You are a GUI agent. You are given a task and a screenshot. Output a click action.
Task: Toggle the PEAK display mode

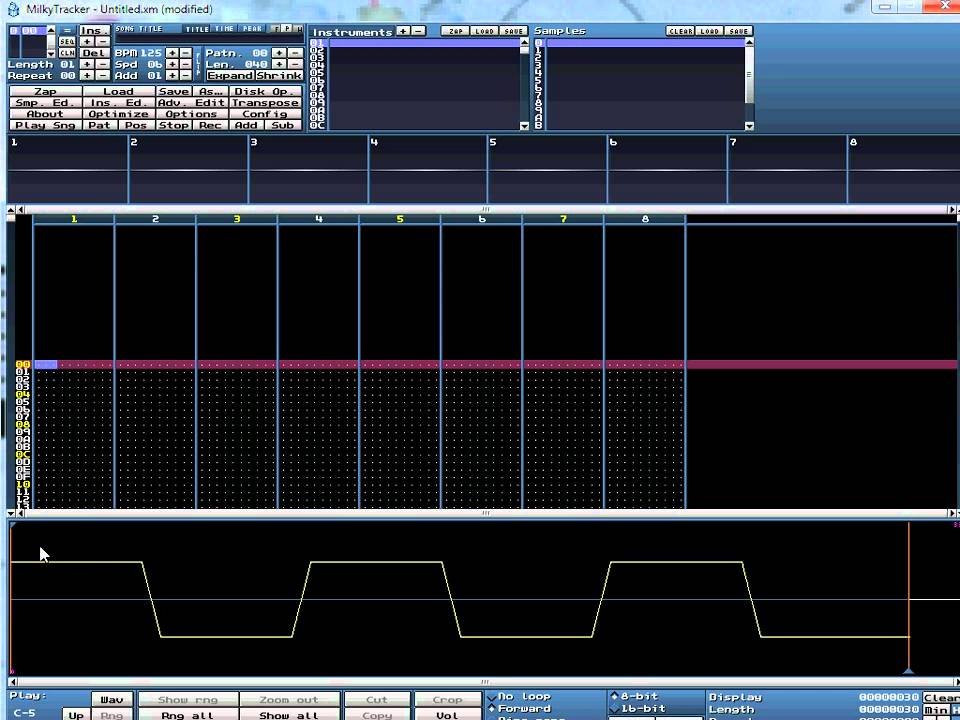point(252,29)
